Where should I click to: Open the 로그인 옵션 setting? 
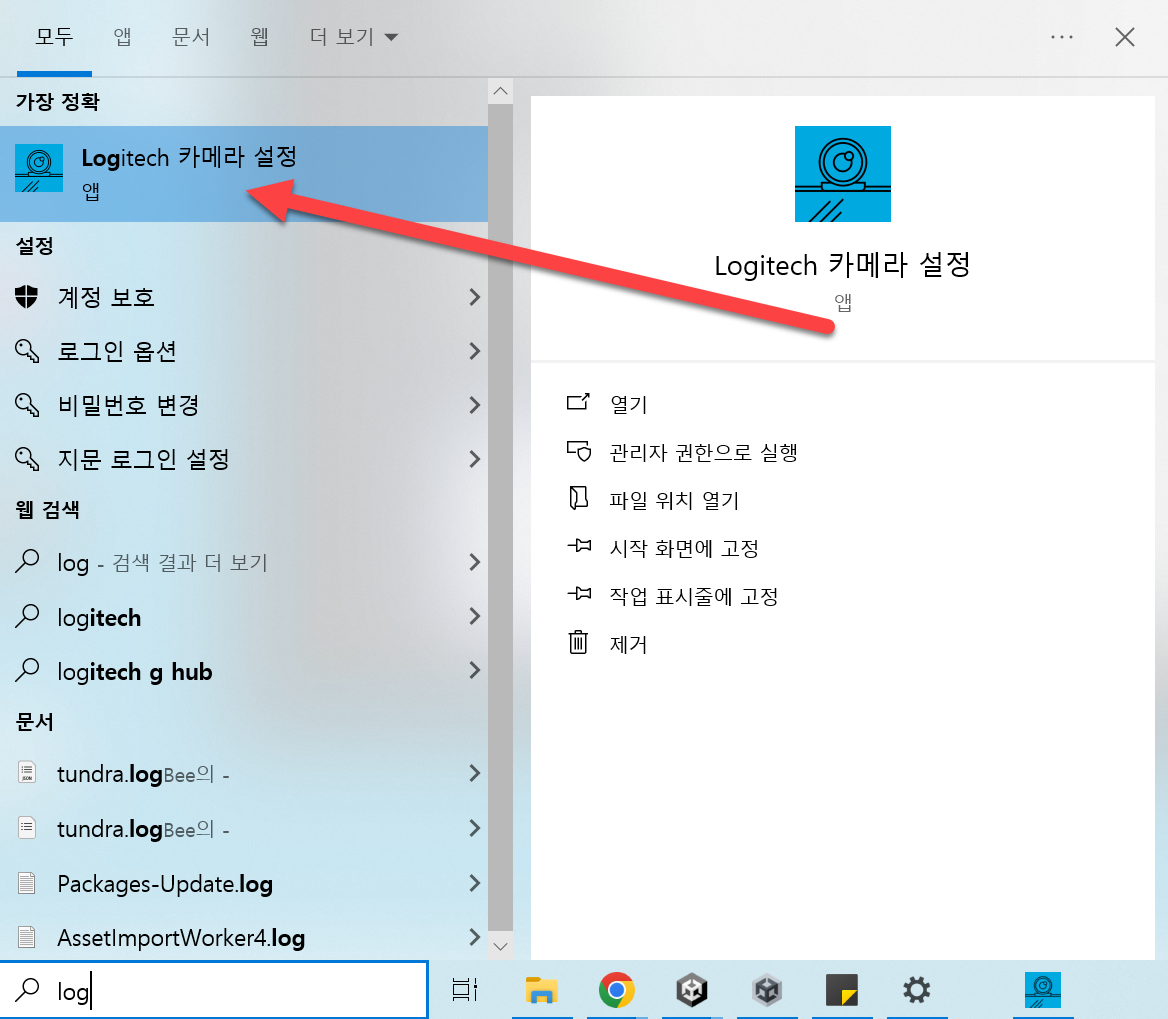coord(244,351)
